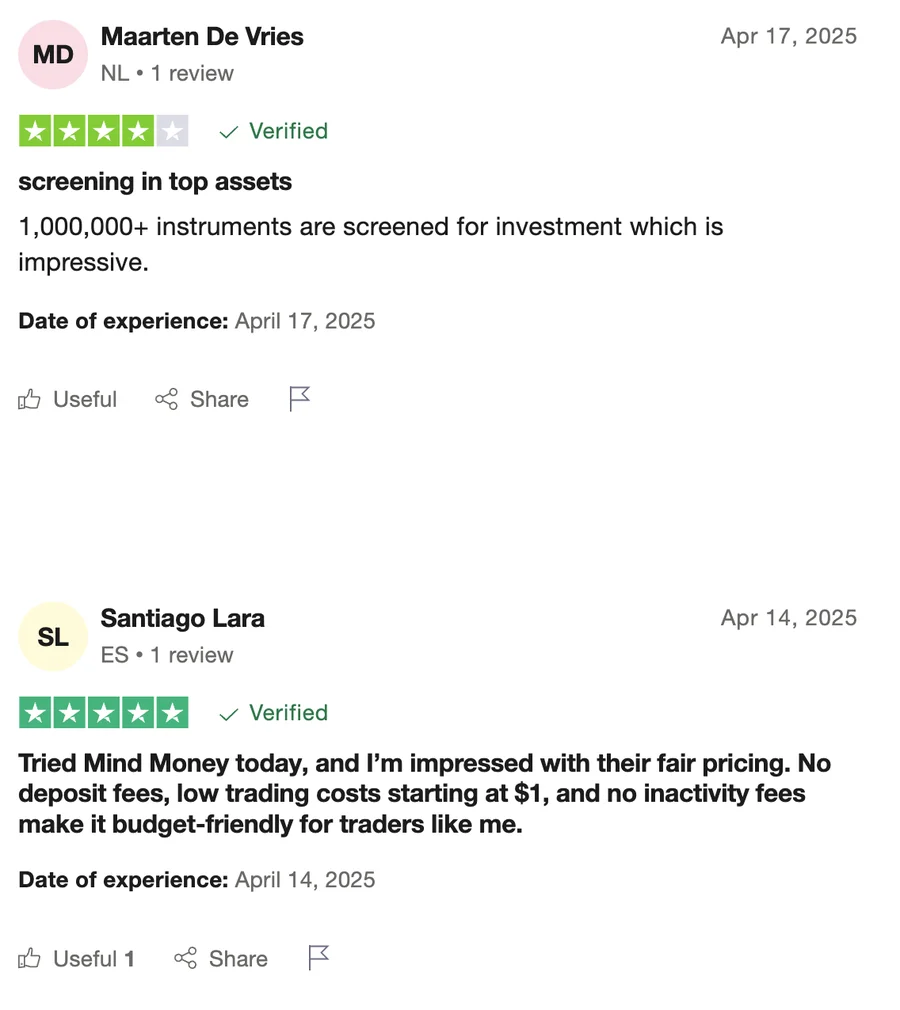This screenshot has width=900, height=1010.
Task: Click thumbs-up icon on Maarten's review
Action: 30,400
